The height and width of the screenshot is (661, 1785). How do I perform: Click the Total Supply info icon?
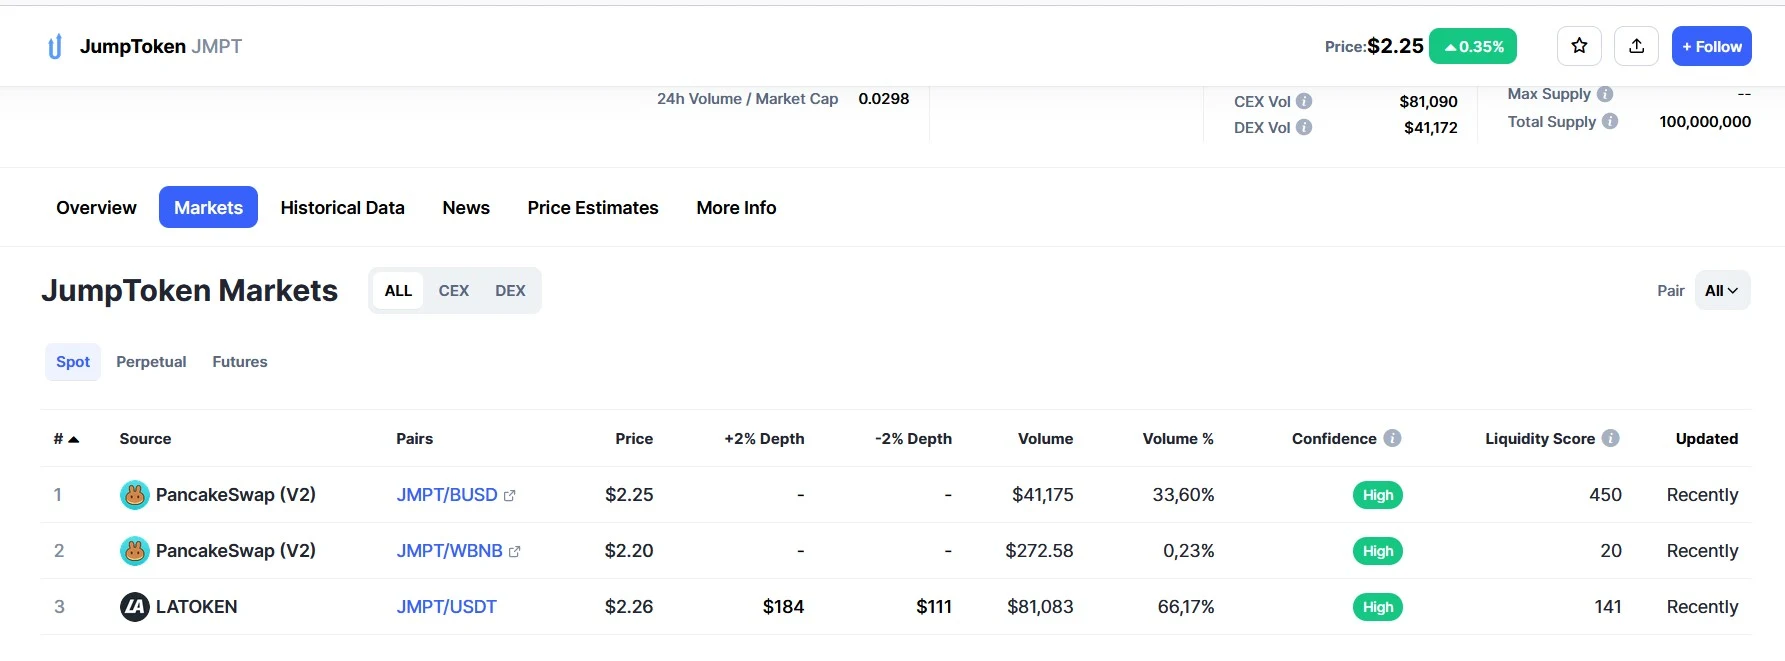[x=1610, y=121]
